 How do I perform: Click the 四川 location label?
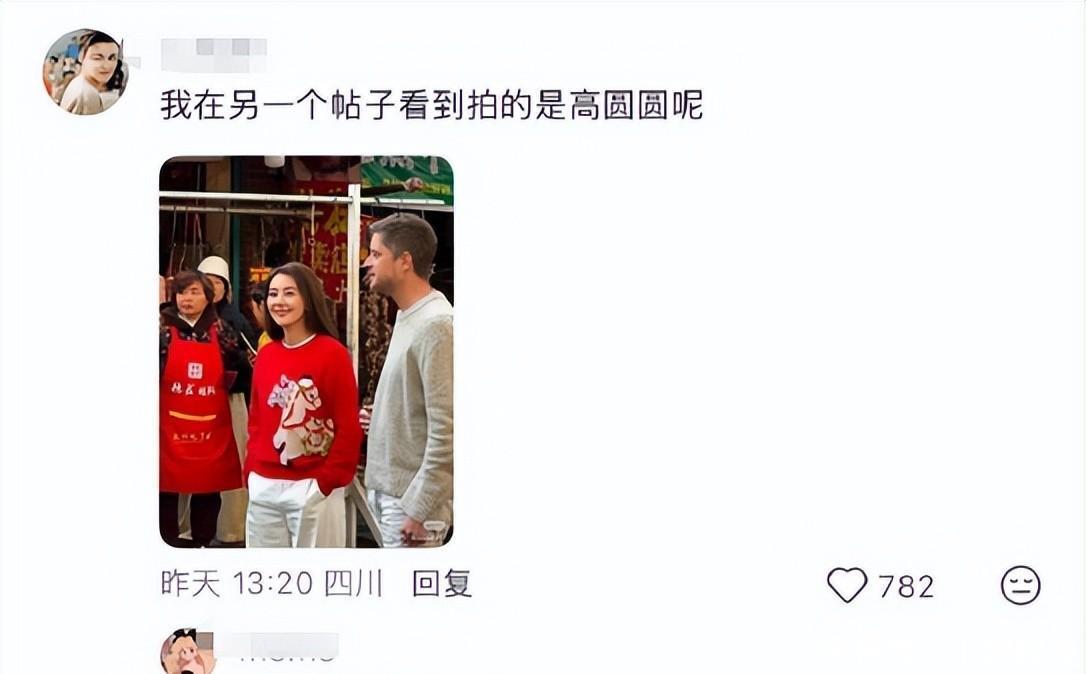354,584
